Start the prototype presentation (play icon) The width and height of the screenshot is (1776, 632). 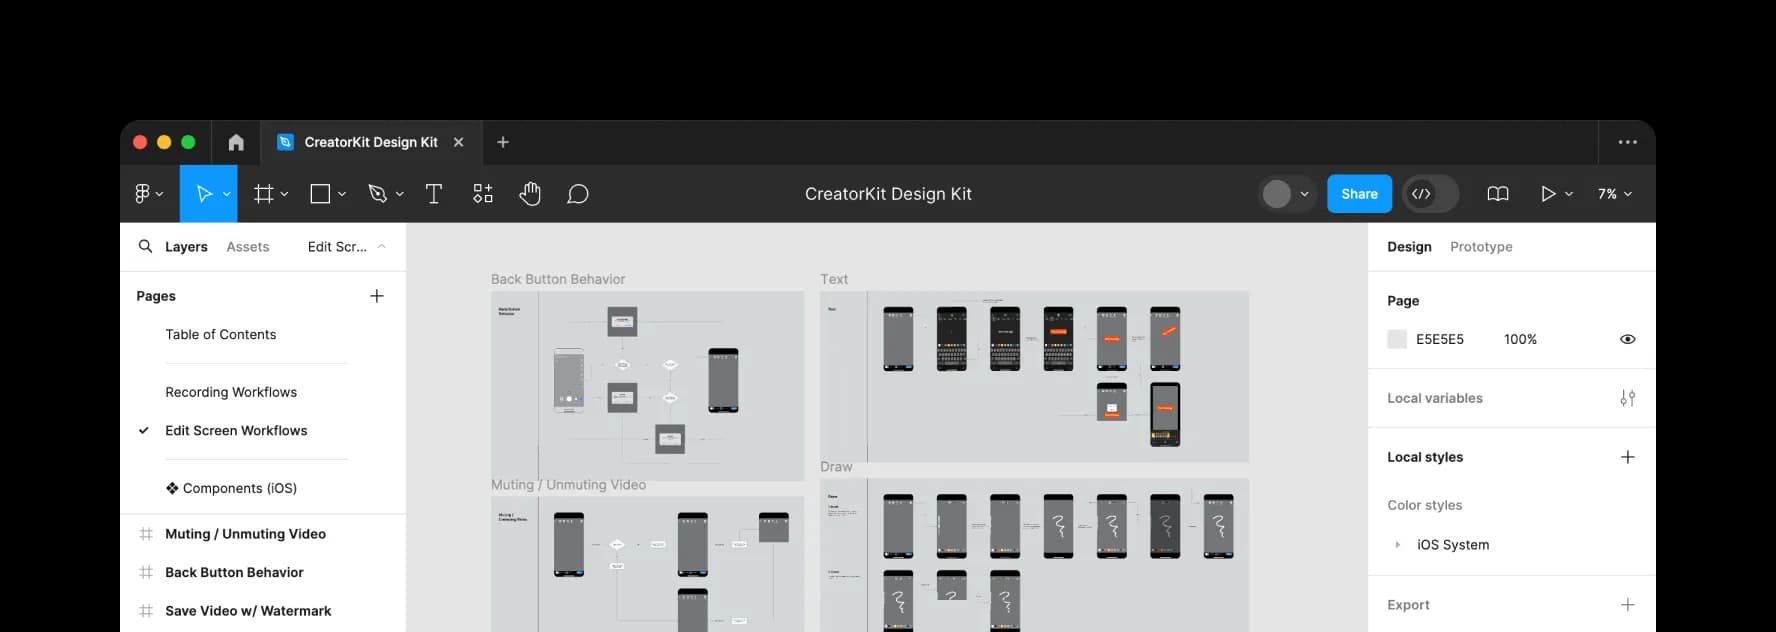pyautogui.click(x=1548, y=194)
